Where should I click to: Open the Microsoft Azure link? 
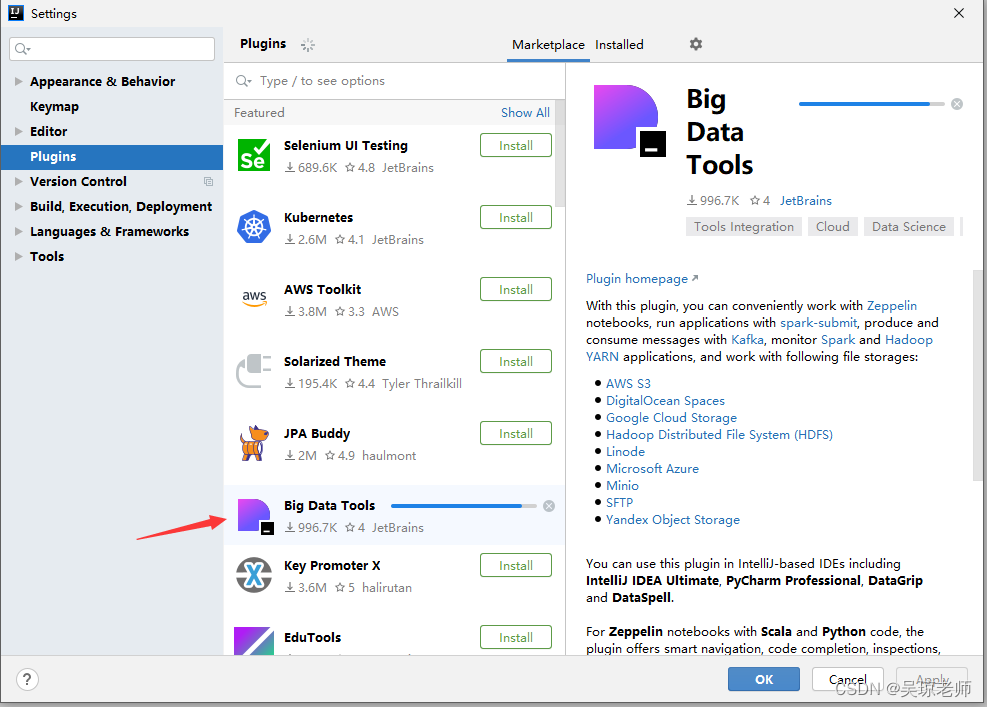(652, 468)
